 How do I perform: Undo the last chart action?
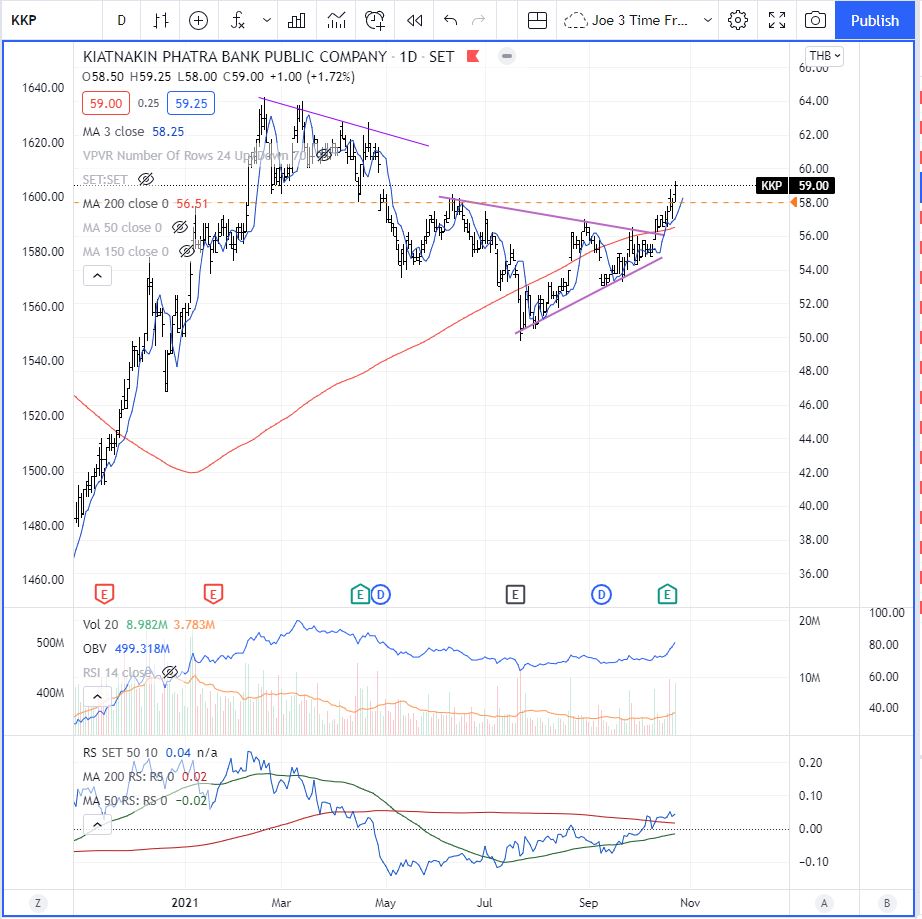450,21
